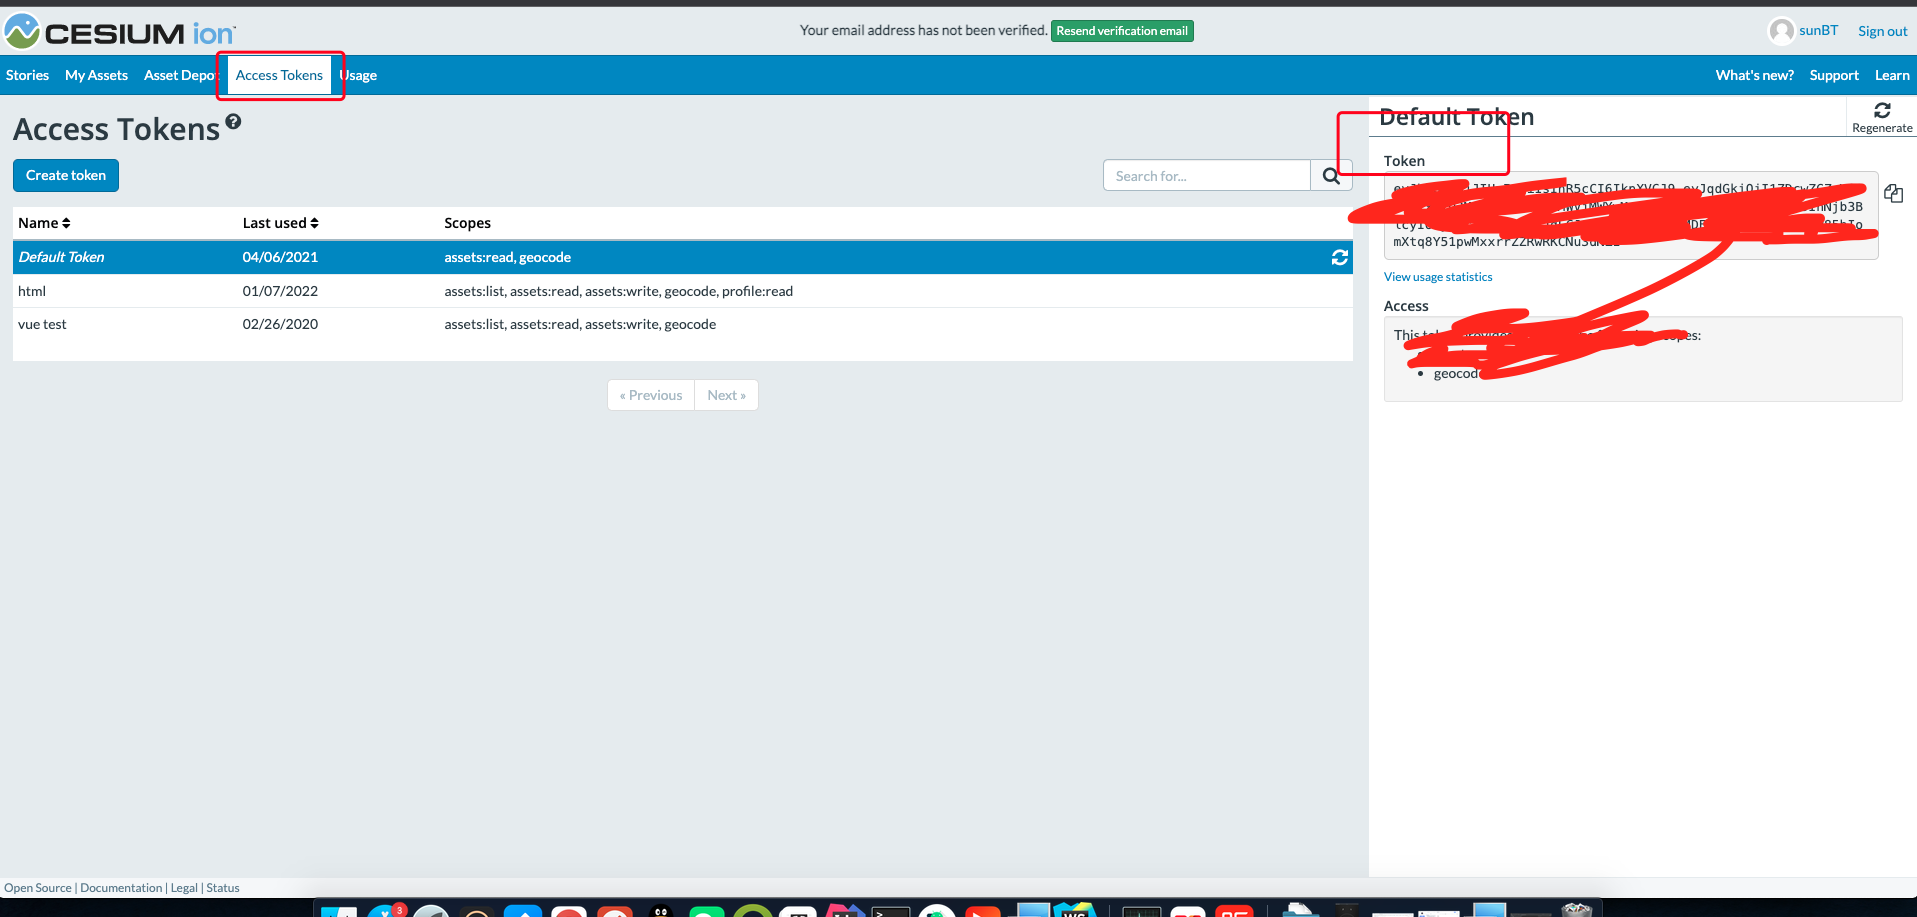Image resolution: width=1917 pixels, height=917 pixels.
Task: Click regenerate icon in Default Token row
Action: [1339, 257]
